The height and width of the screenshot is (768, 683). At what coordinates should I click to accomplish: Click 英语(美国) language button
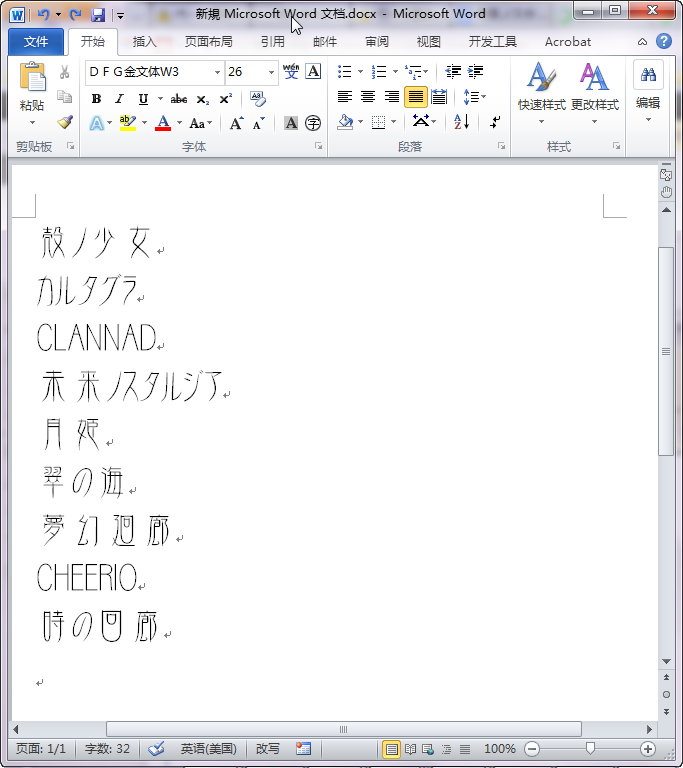point(208,748)
